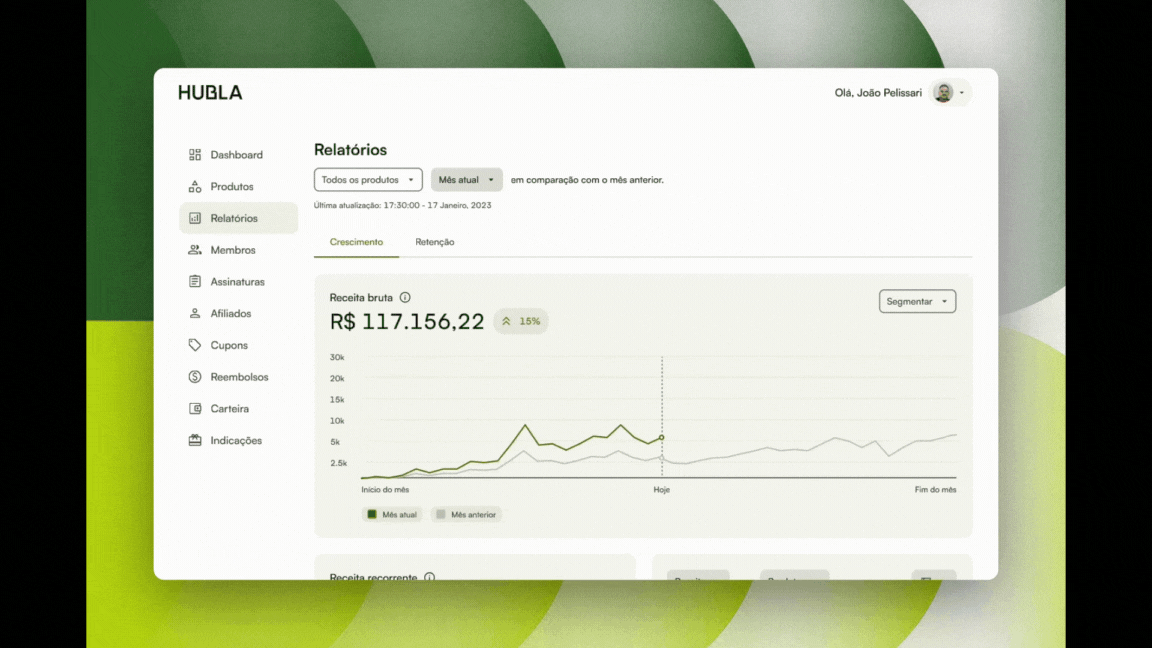
Task: Click info icon next to Receita bruta
Action: pyautogui.click(x=405, y=298)
